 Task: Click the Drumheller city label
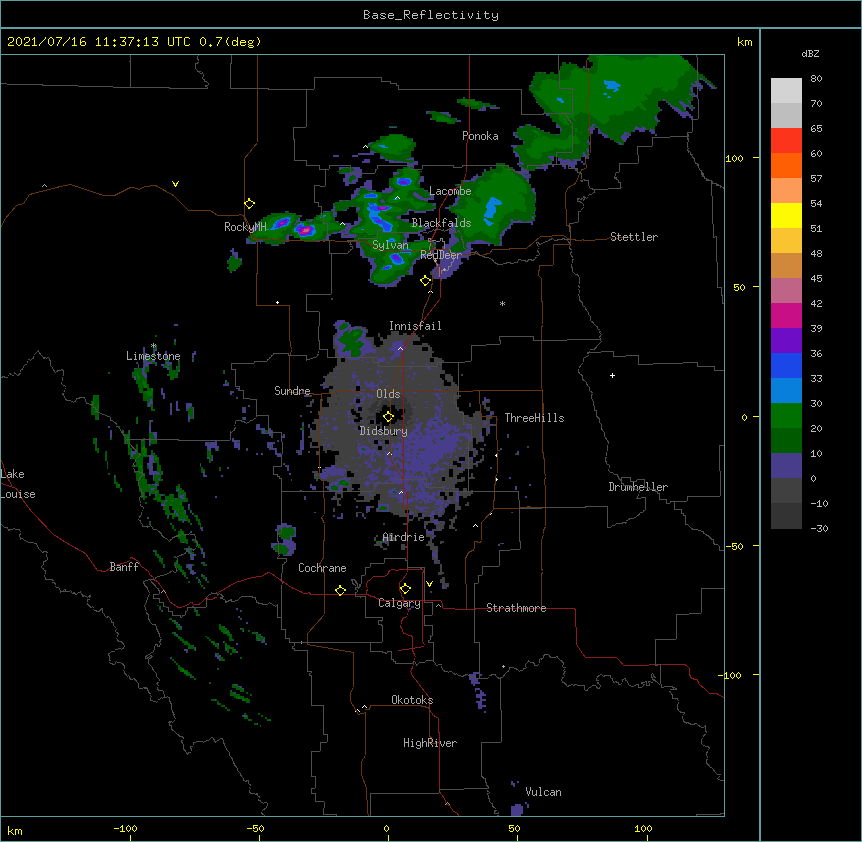pos(638,487)
